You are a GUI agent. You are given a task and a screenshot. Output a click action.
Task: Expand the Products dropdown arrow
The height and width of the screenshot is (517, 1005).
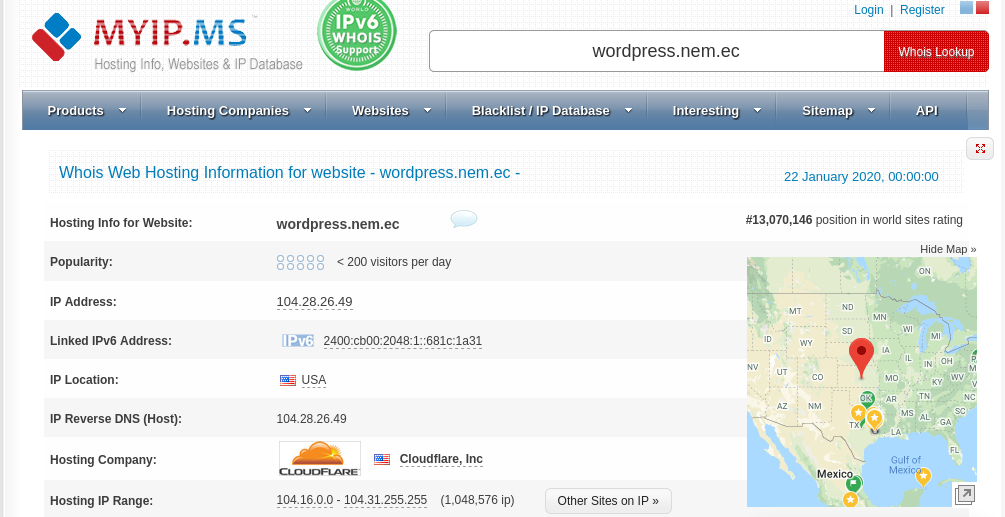[122, 110]
